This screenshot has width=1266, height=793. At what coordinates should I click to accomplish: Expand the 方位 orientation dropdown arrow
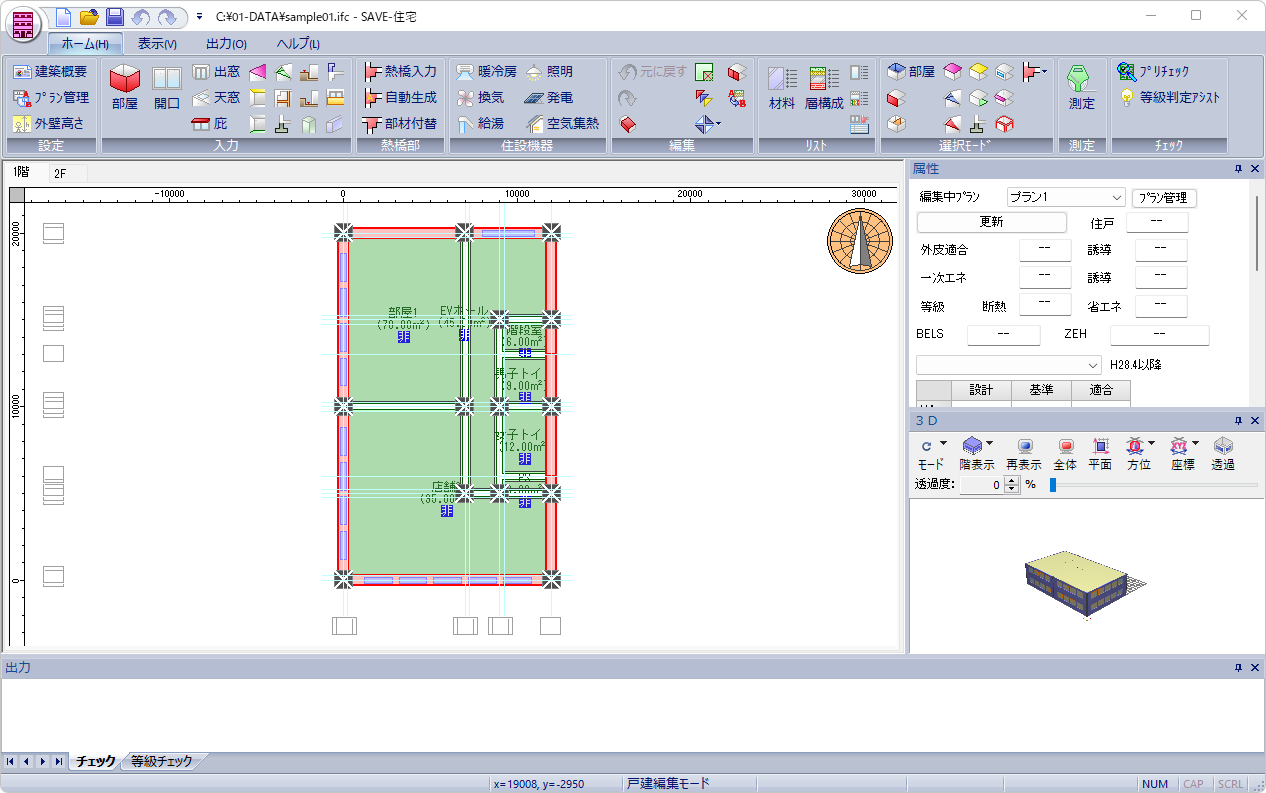pos(1153,444)
